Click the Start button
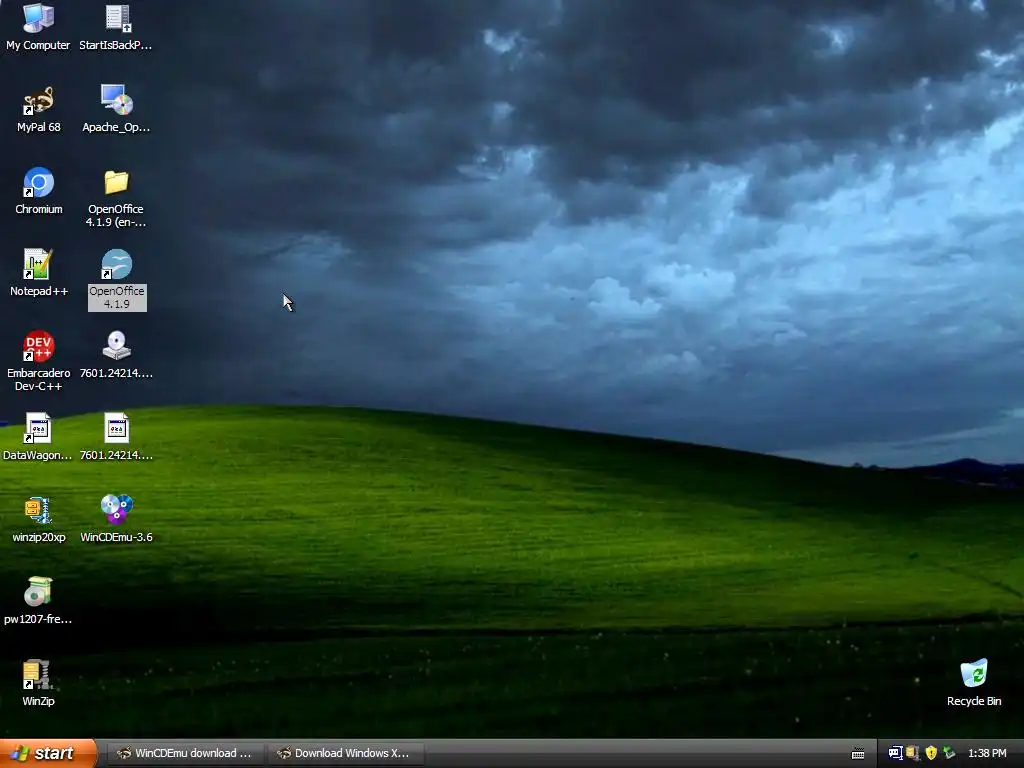This screenshot has height=768, width=1024. 48,753
